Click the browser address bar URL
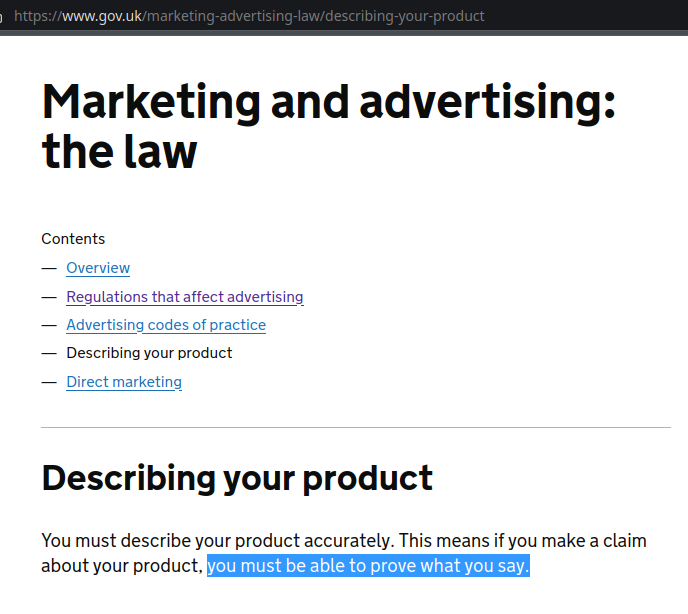This screenshot has height=614, width=688. 250,16
